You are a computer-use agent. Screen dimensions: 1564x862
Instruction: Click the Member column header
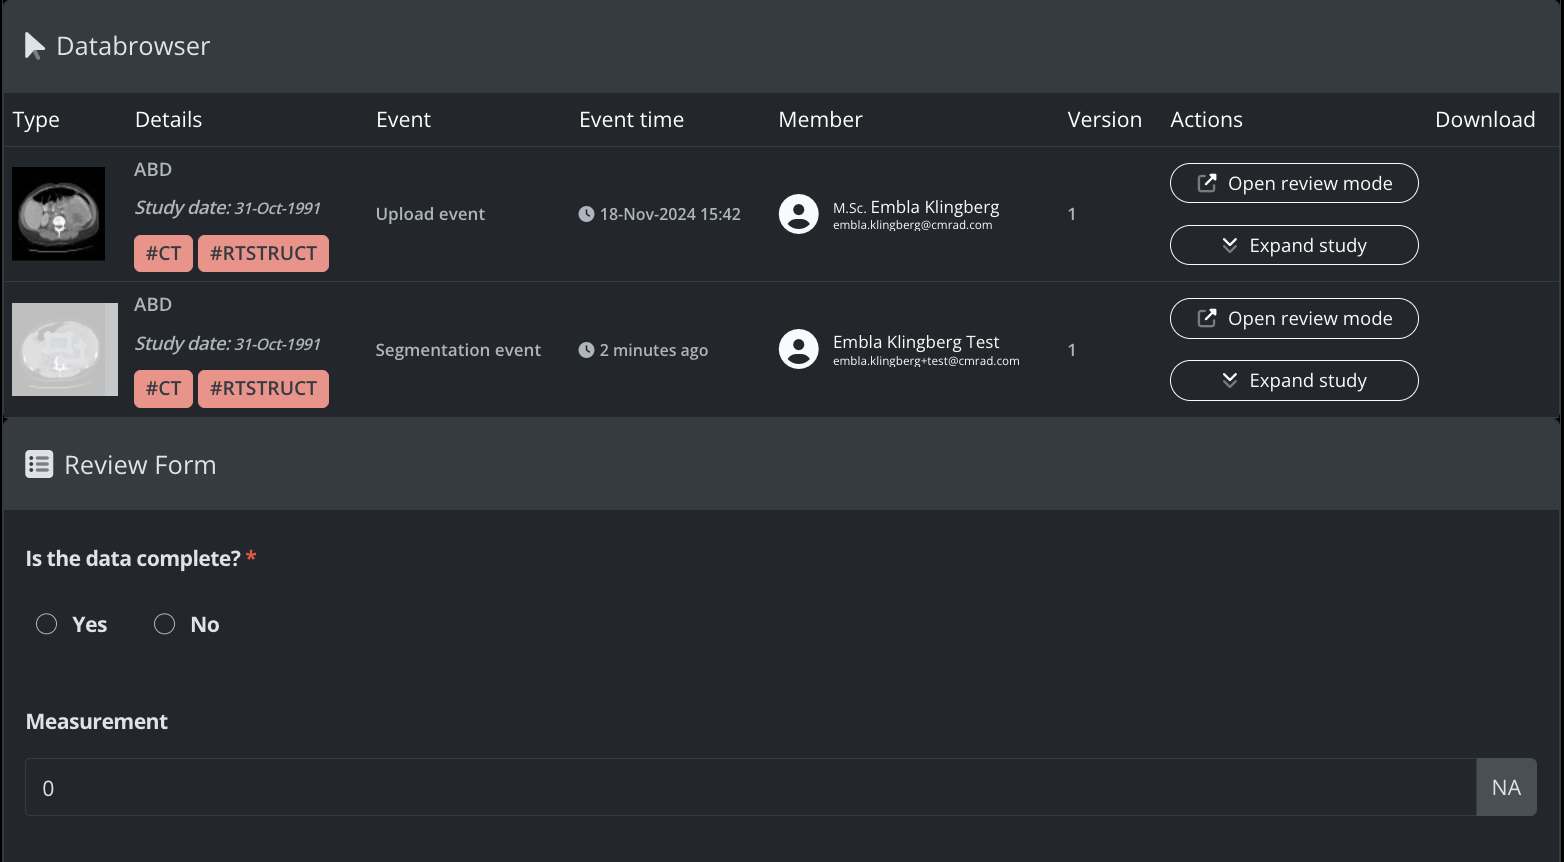(x=820, y=120)
